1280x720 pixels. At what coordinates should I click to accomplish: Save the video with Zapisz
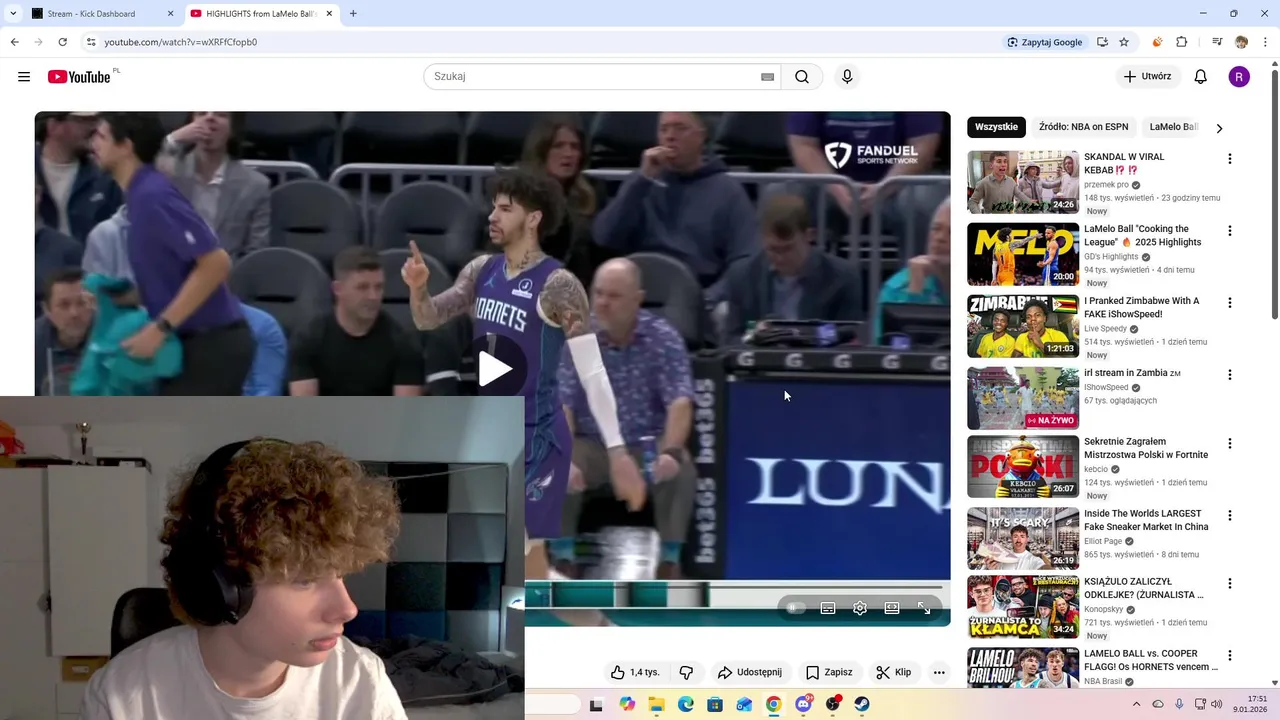tap(829, 672)
